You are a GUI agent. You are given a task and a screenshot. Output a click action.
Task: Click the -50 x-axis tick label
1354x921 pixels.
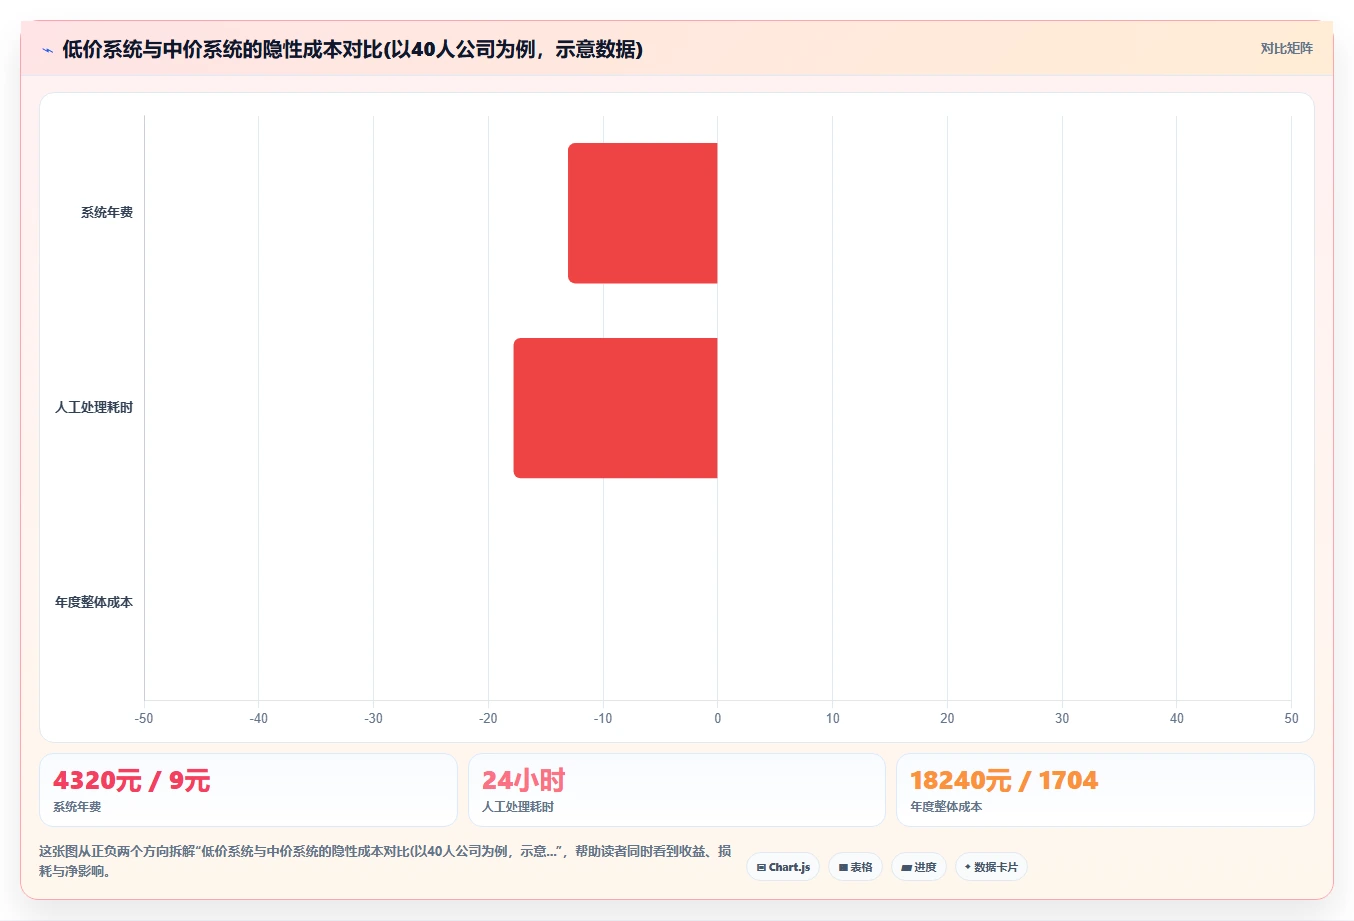pos(144,718)
